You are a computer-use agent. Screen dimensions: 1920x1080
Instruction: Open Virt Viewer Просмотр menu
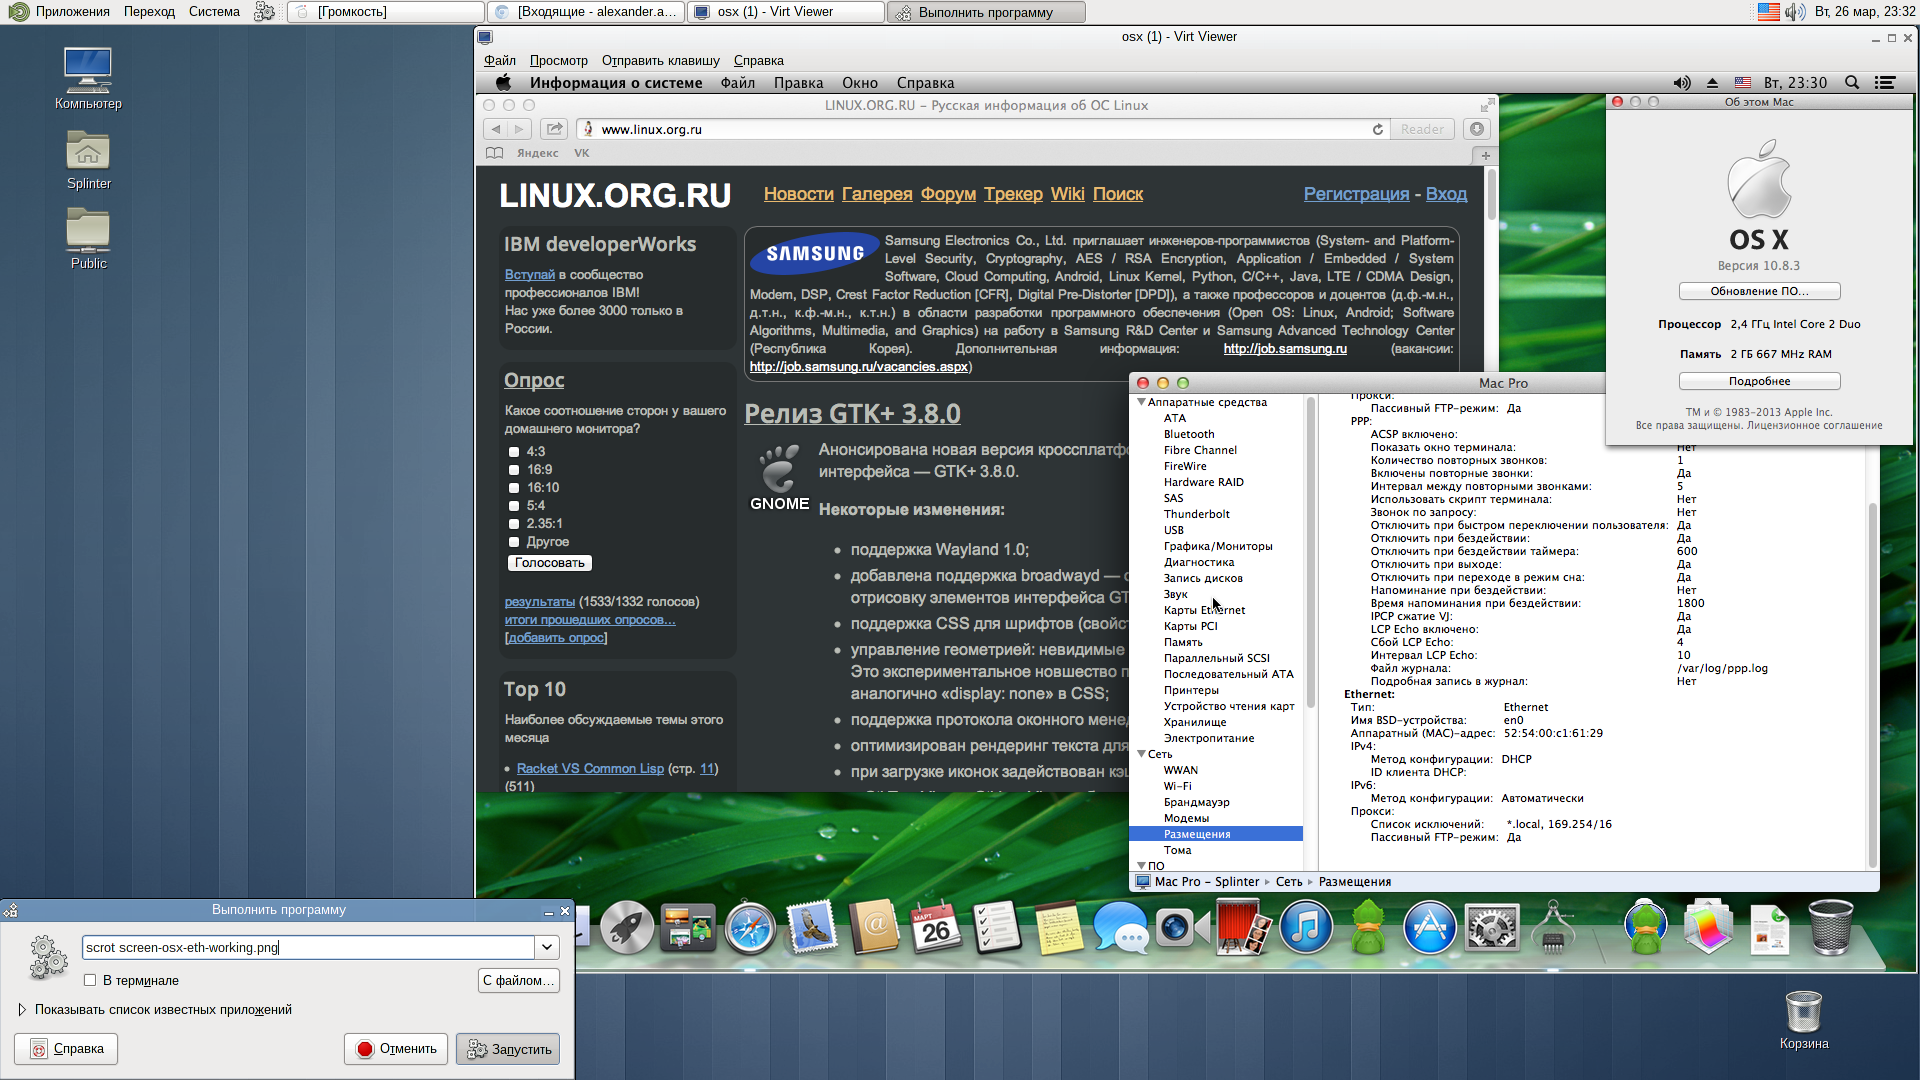(558, 60)
